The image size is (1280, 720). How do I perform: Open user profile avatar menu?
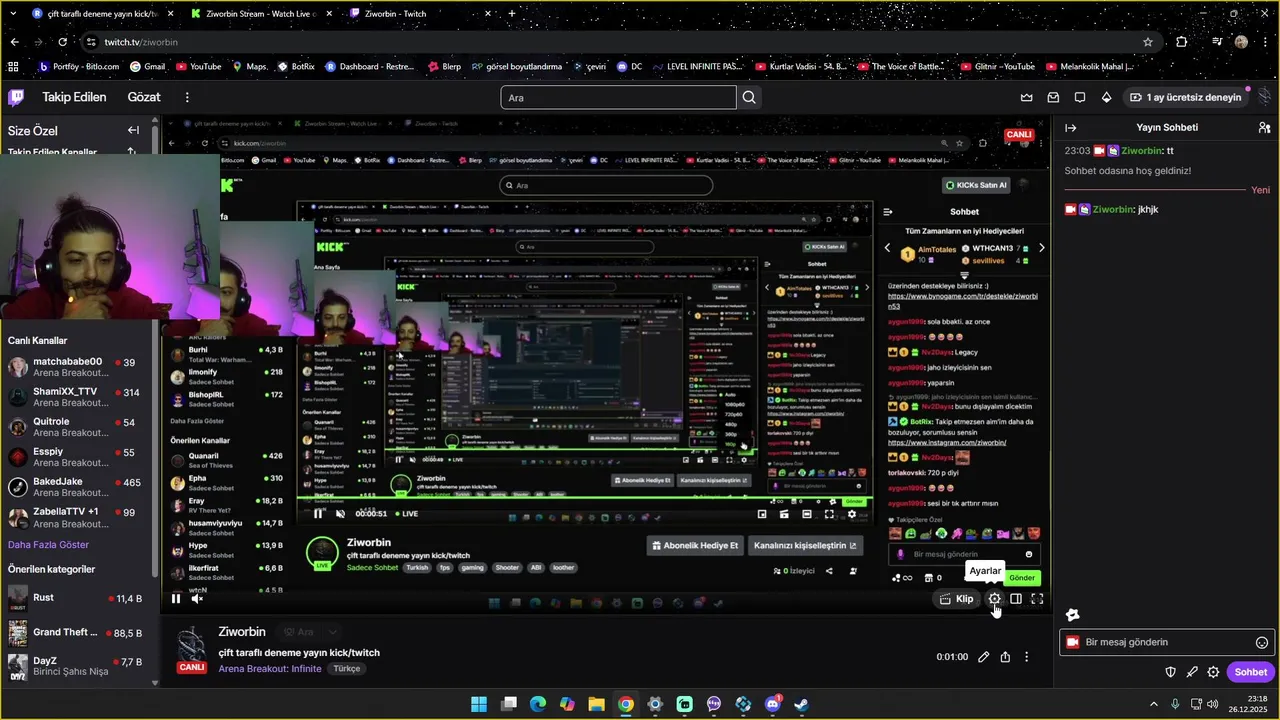pos(1264,97)
